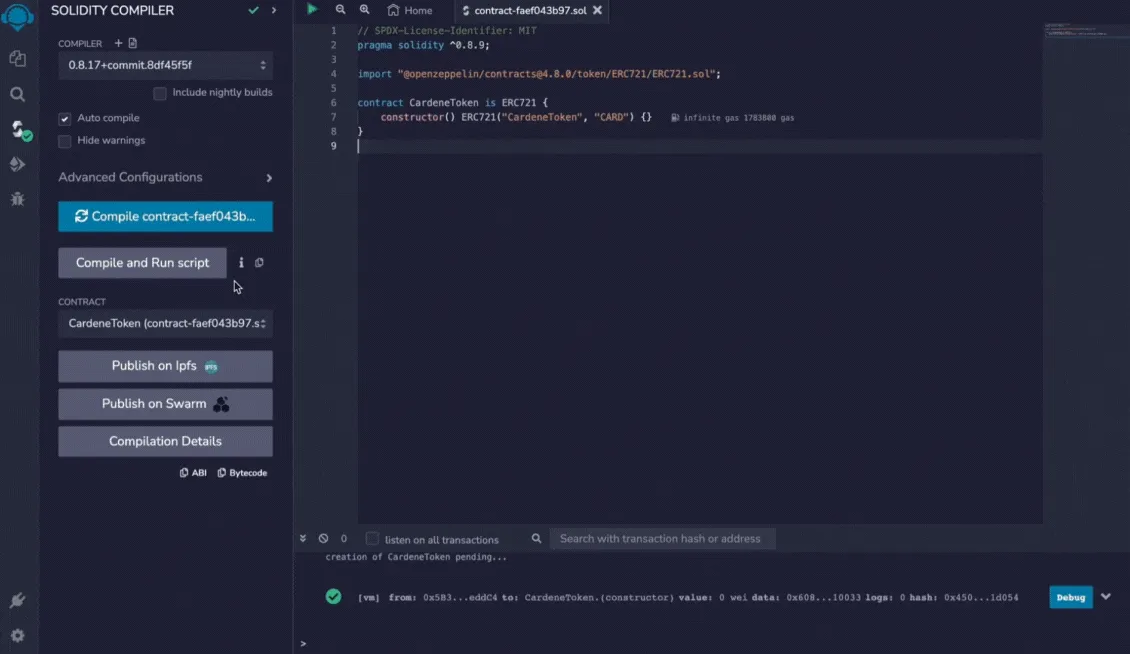Open Remix Settings gear icon

click(17, 635)
